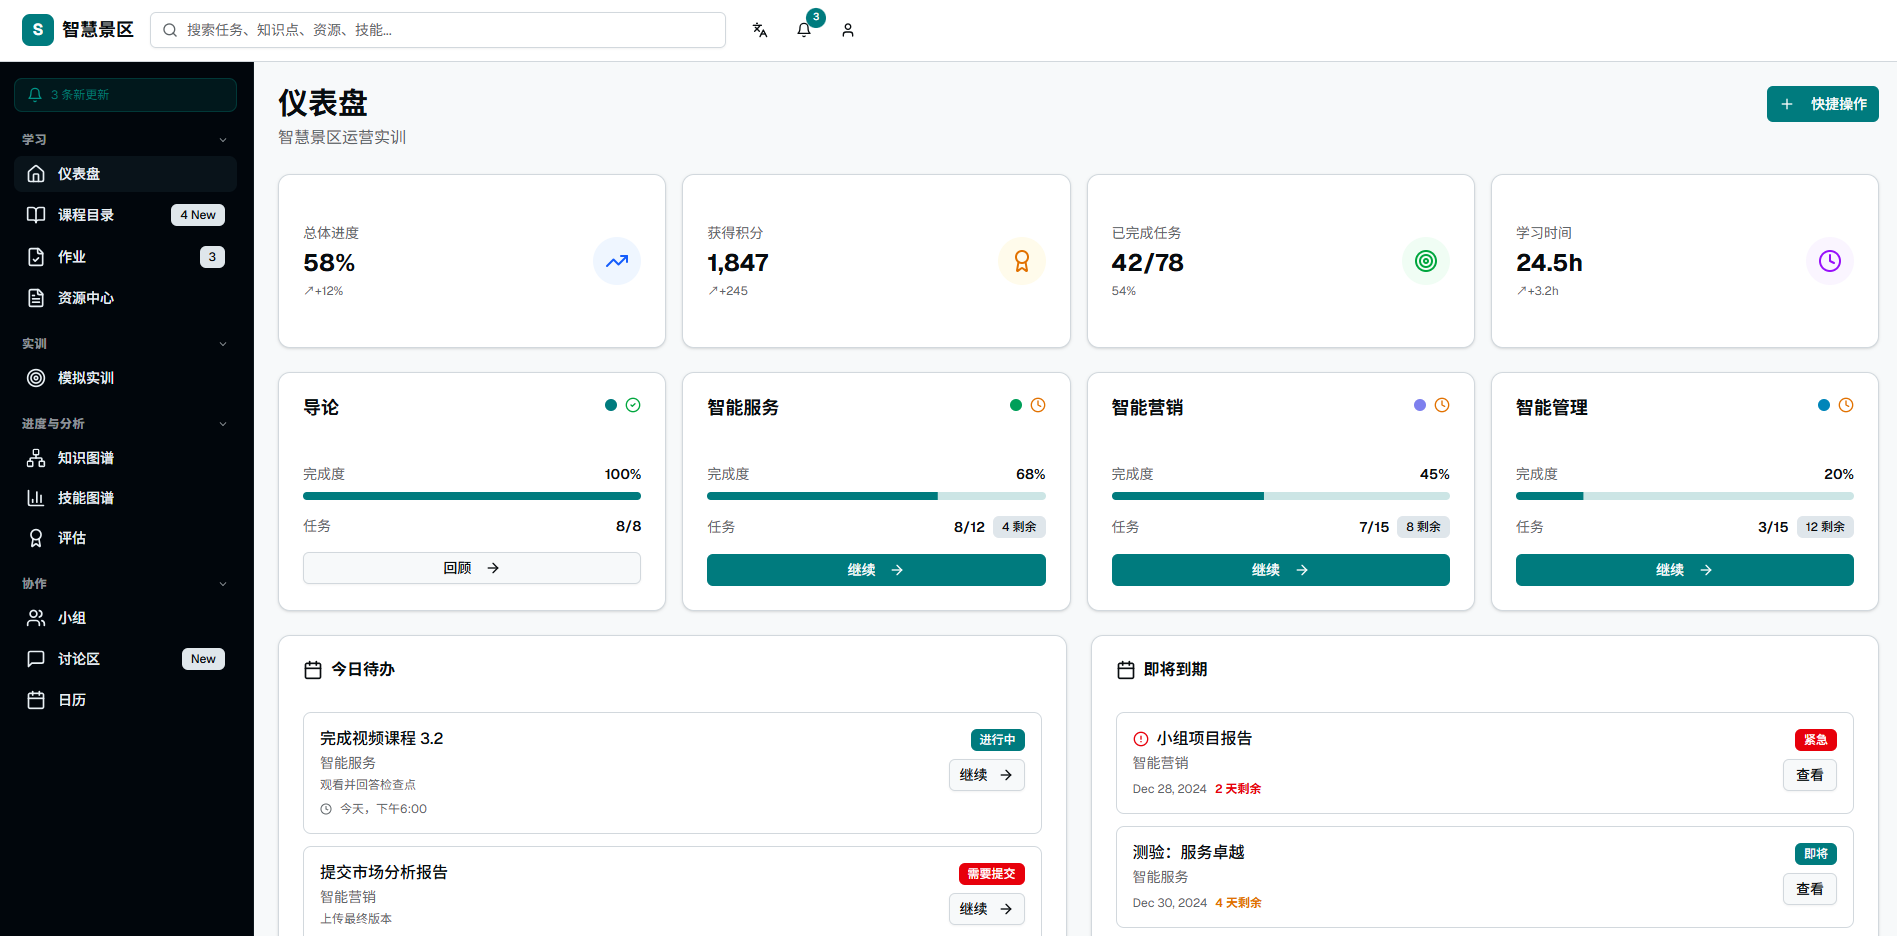Click the completed tasks target icon
Screen dimensions: 1897x936
(x=1425, y=261)
